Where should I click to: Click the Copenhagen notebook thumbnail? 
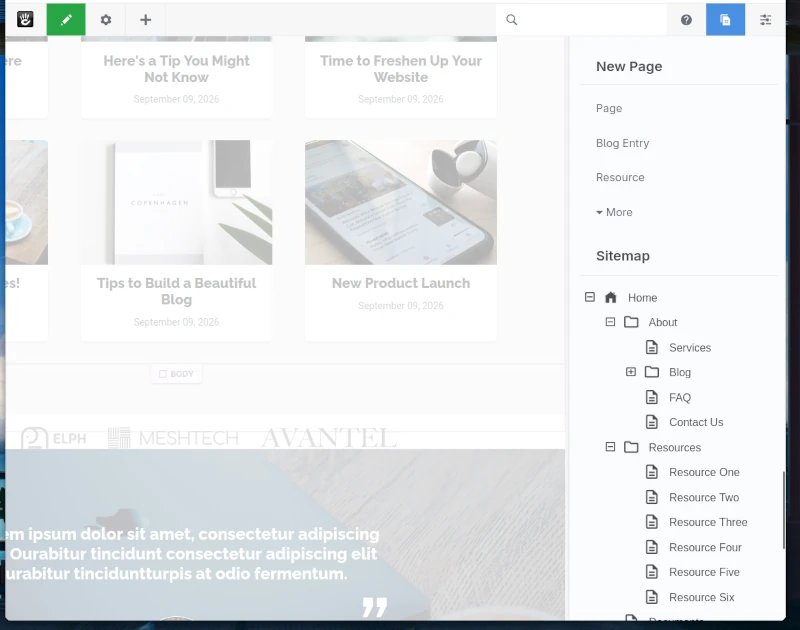click(177, 202)
